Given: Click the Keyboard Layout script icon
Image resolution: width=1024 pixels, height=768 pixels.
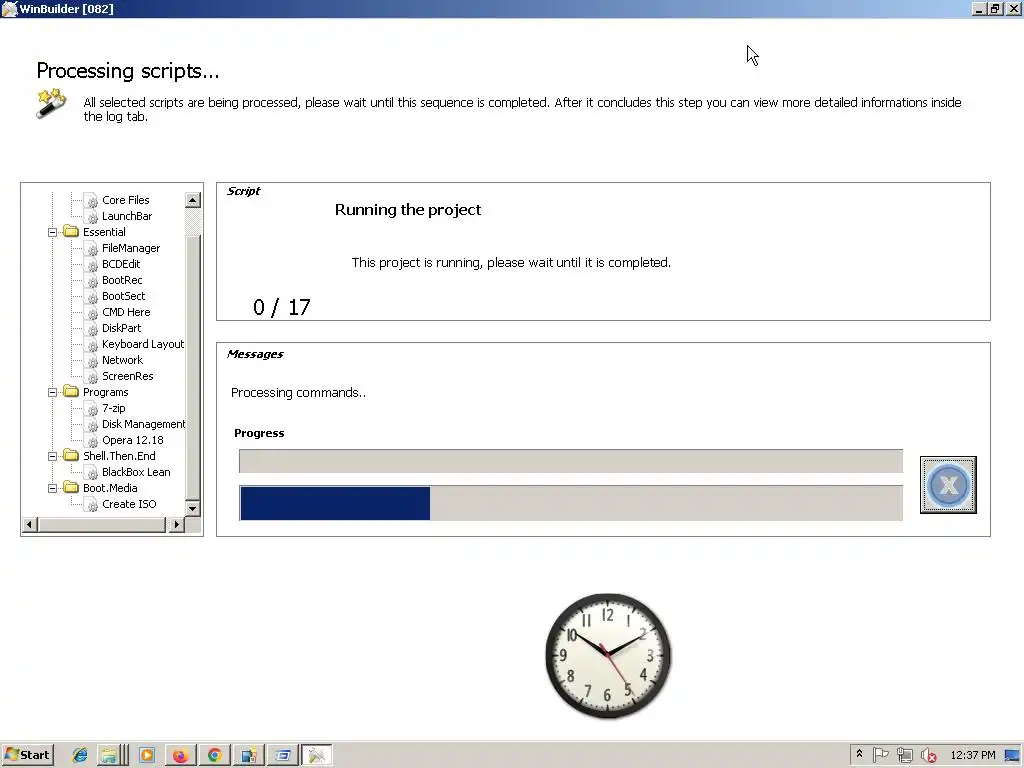Looking at the screenshot, I should pos(92,345).
